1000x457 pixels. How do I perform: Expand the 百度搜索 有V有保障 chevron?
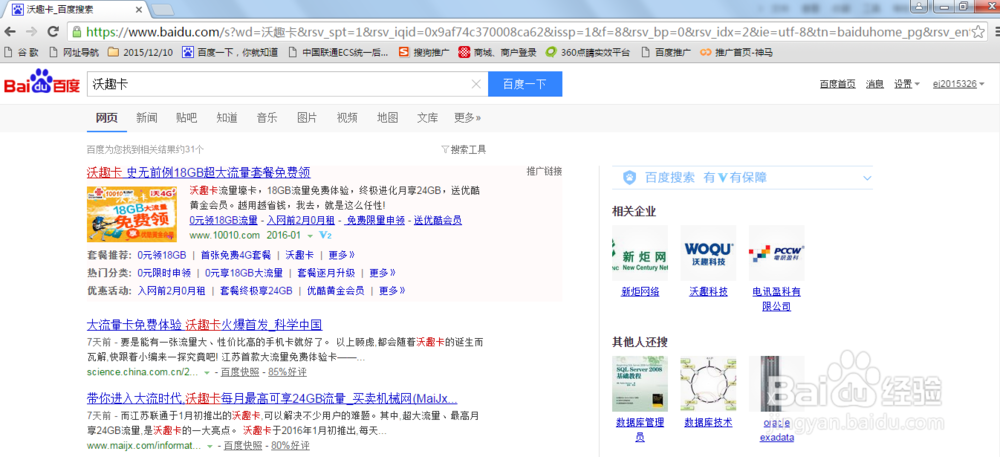click(867, 178)
